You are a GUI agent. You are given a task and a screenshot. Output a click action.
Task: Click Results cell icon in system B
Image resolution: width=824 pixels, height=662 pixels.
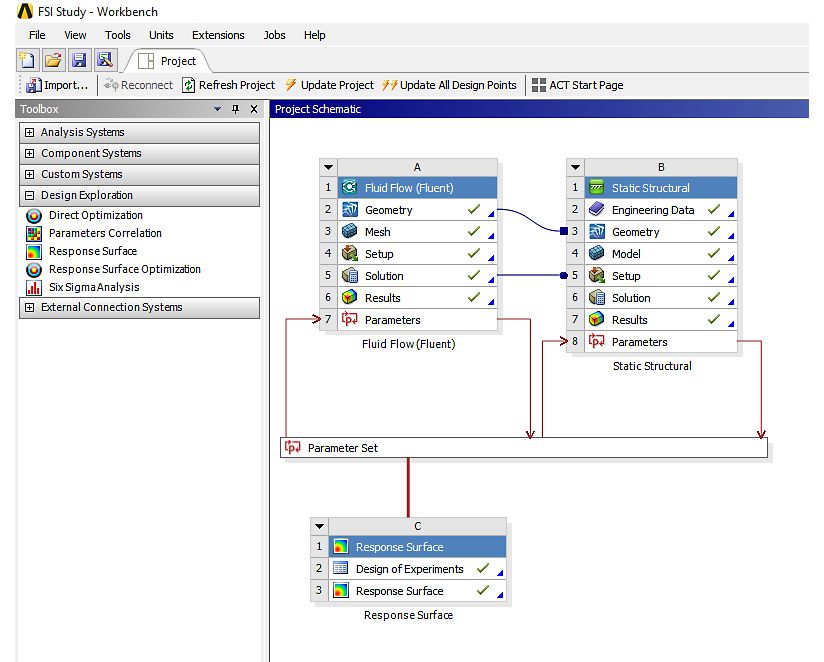pos(596,319)
